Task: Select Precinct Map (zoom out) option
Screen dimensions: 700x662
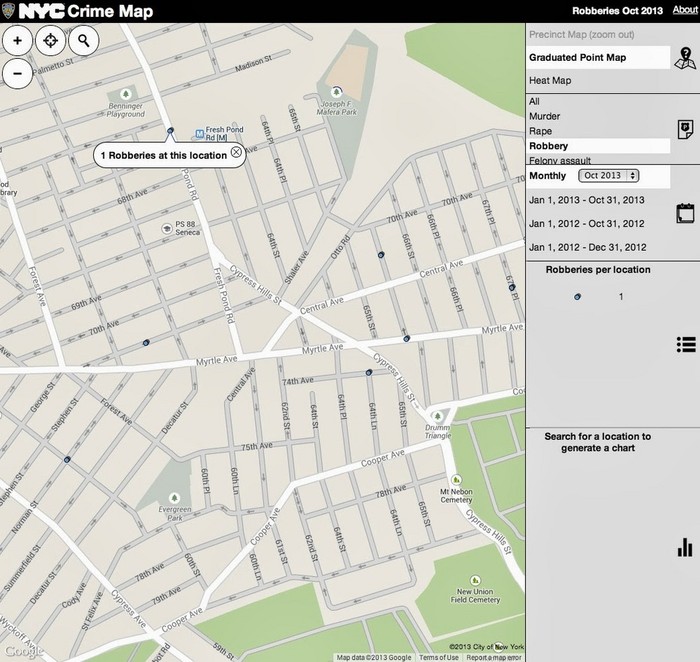Action: (x=581, y=35)
